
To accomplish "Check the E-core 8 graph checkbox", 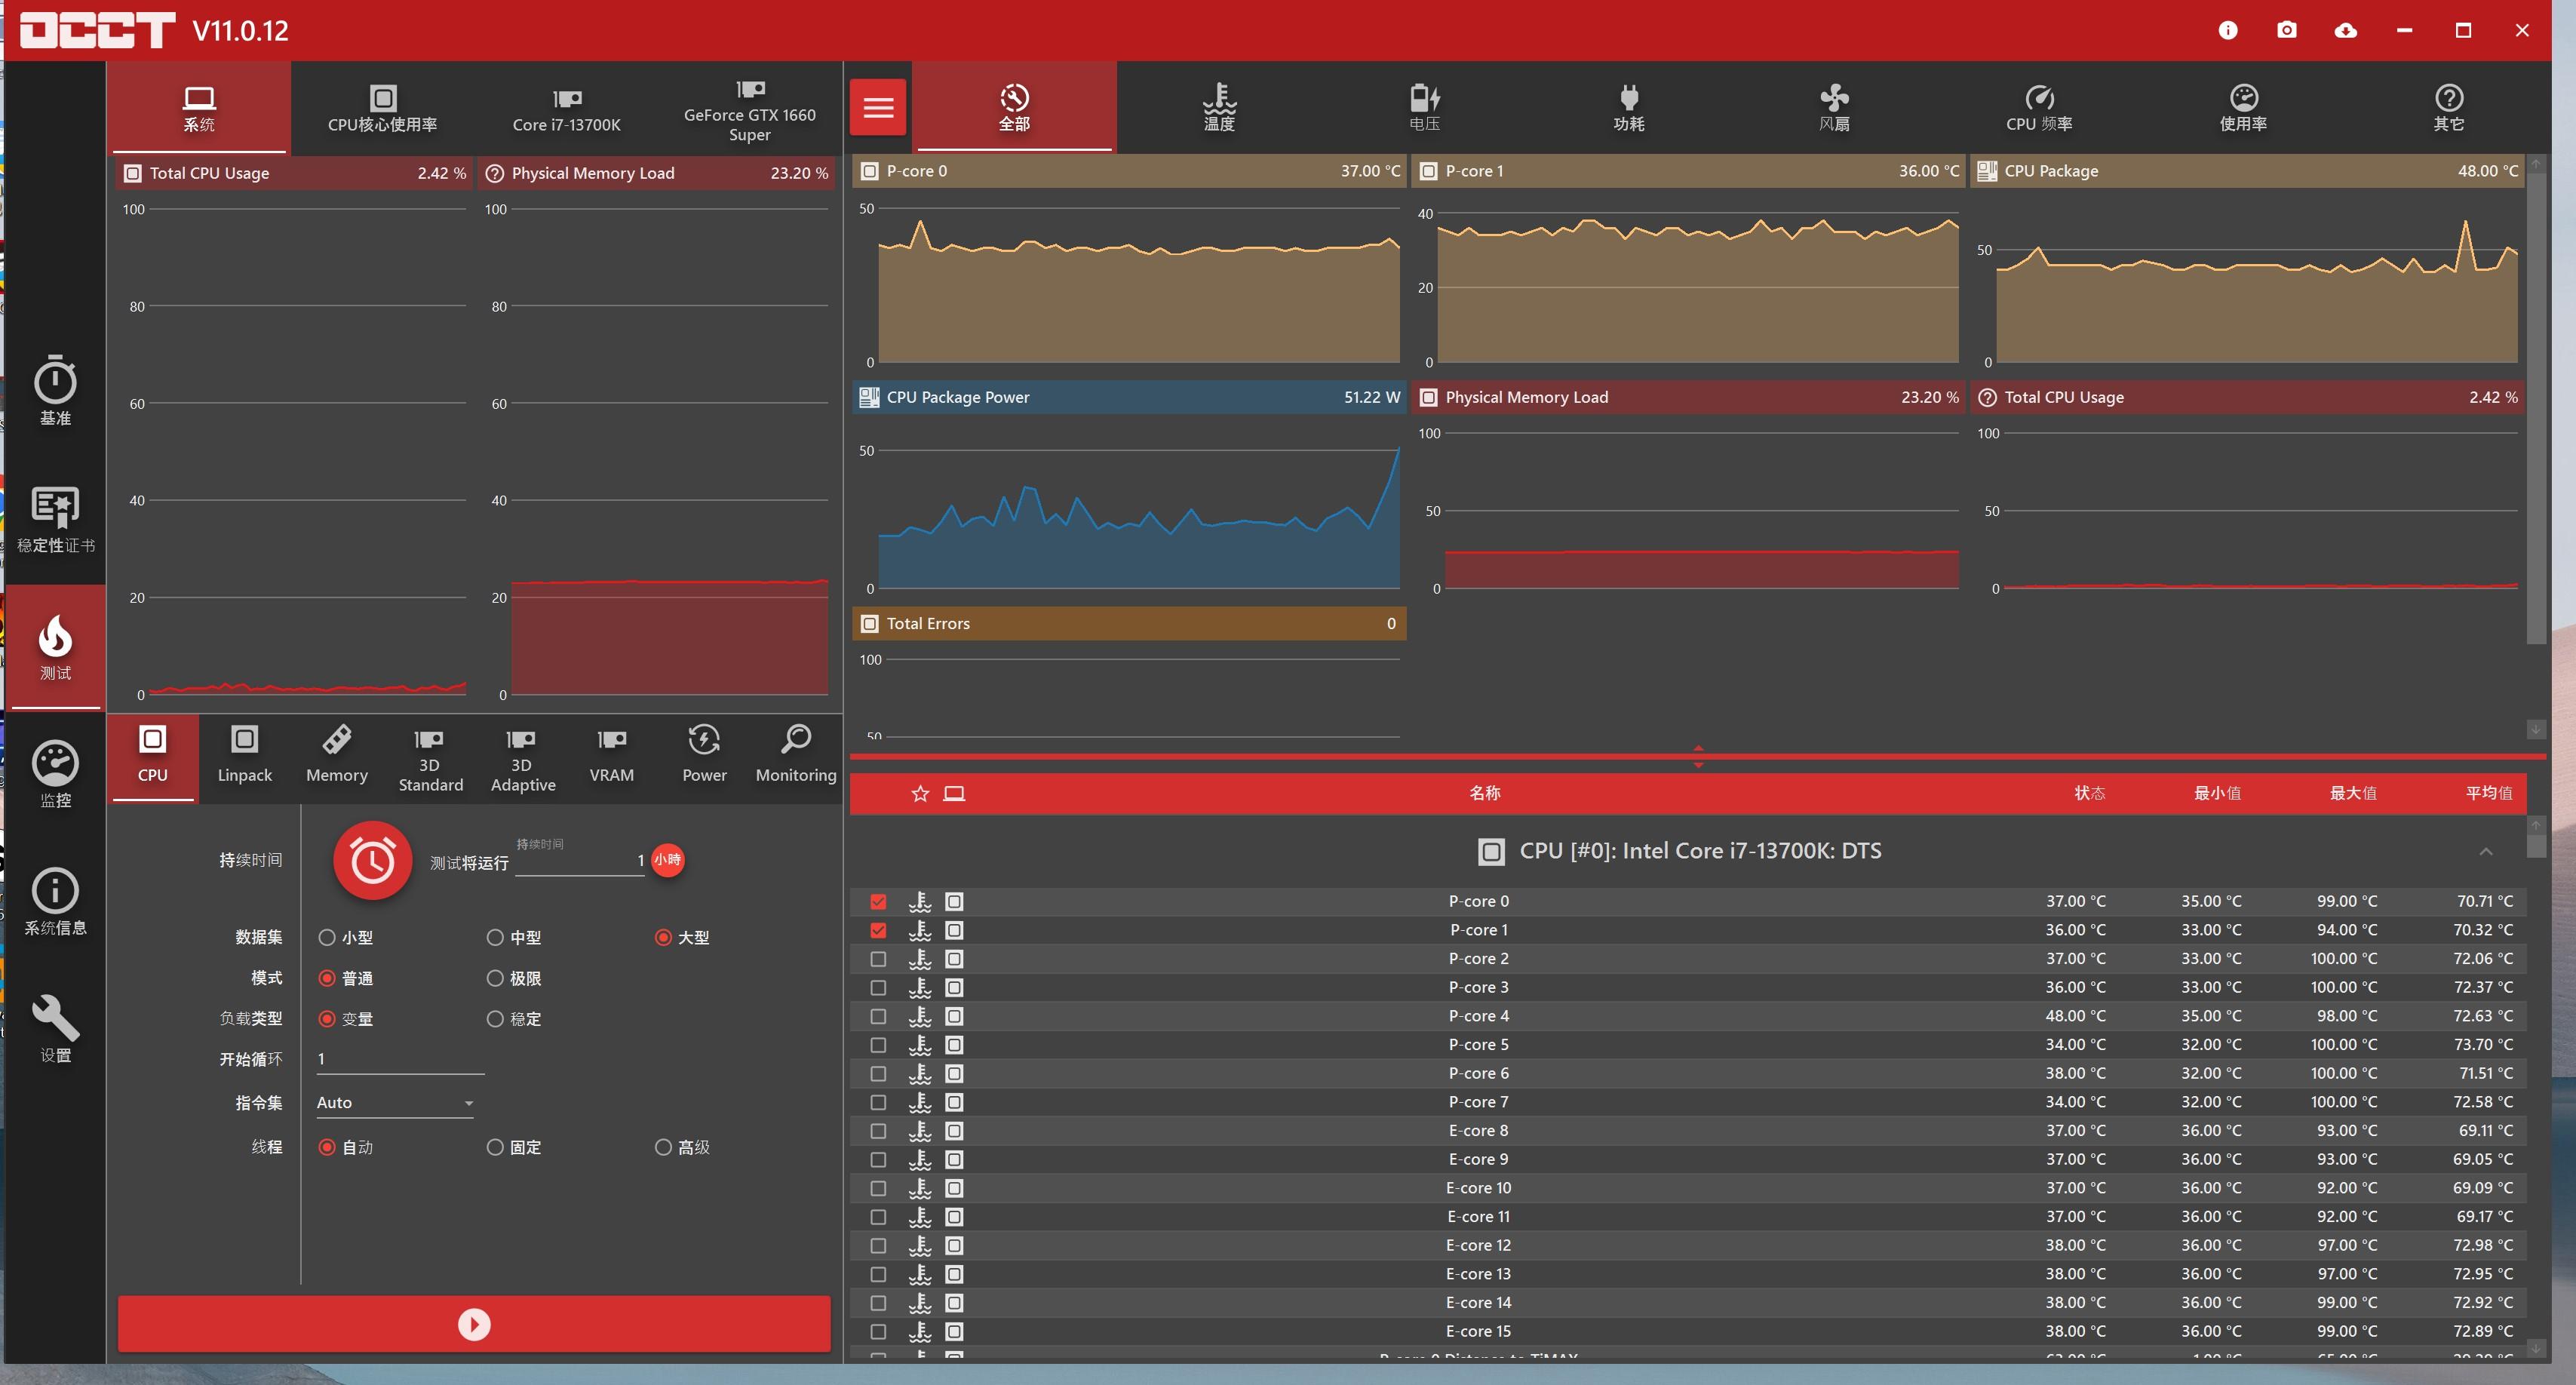I will tap(878, 1131).
